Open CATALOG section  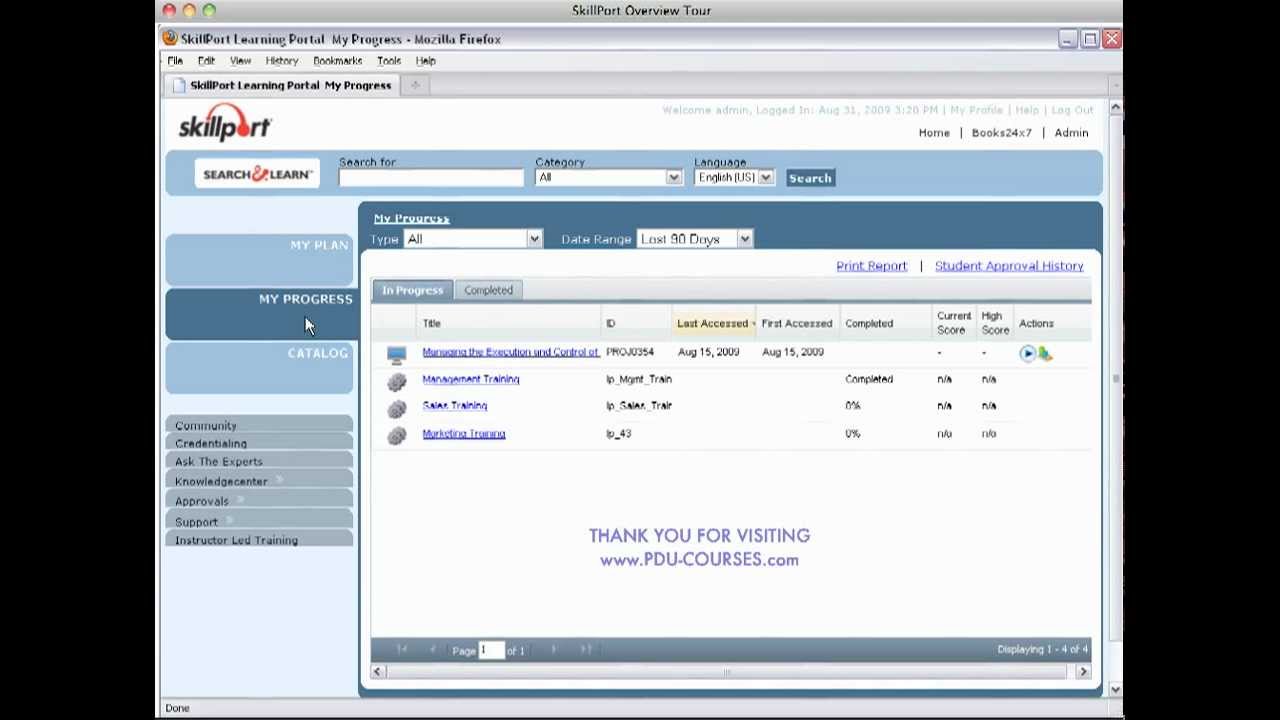[259, 368]
